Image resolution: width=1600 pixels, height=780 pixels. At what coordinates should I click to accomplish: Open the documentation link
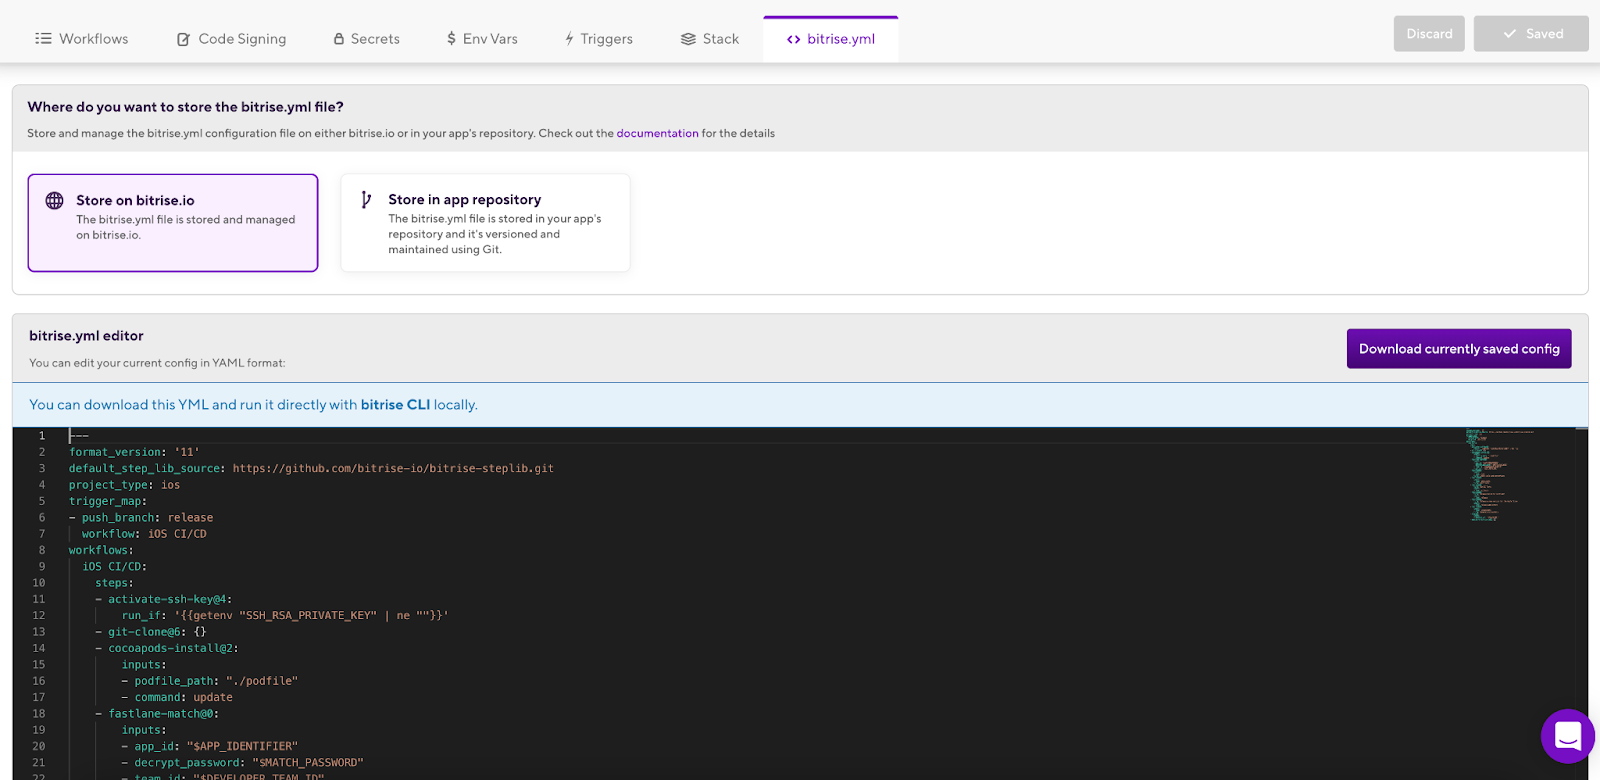point(657,133)
